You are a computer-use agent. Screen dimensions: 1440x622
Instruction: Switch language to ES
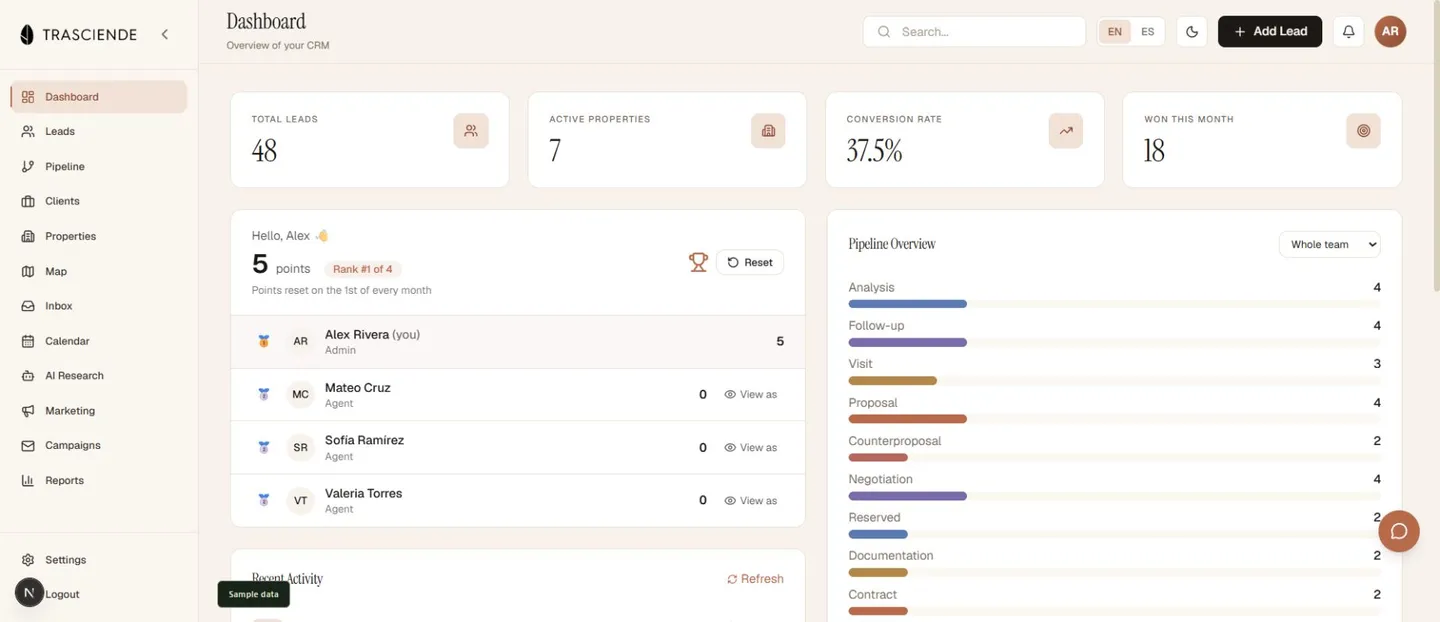click(x=1147, y=32)
